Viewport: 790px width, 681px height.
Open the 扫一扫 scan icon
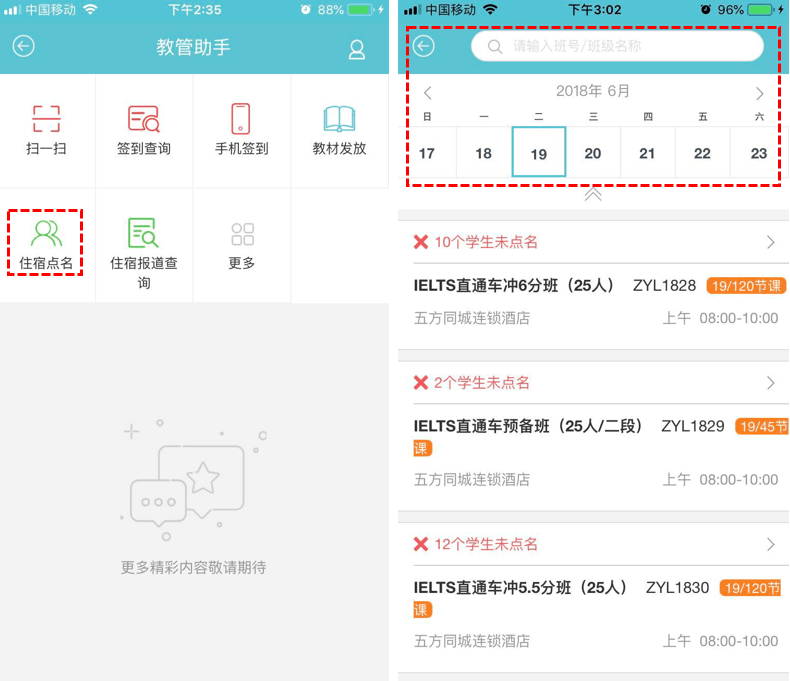click(x=46, y=119)
